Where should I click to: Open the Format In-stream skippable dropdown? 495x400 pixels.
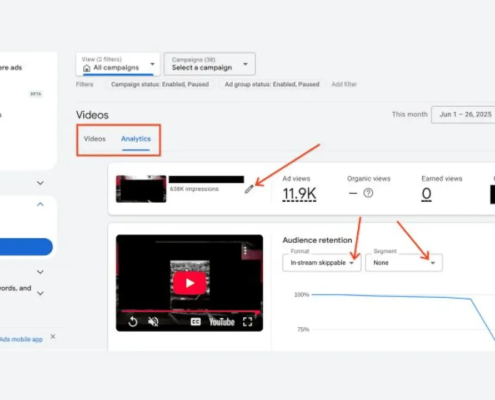[x=322, y=263]
